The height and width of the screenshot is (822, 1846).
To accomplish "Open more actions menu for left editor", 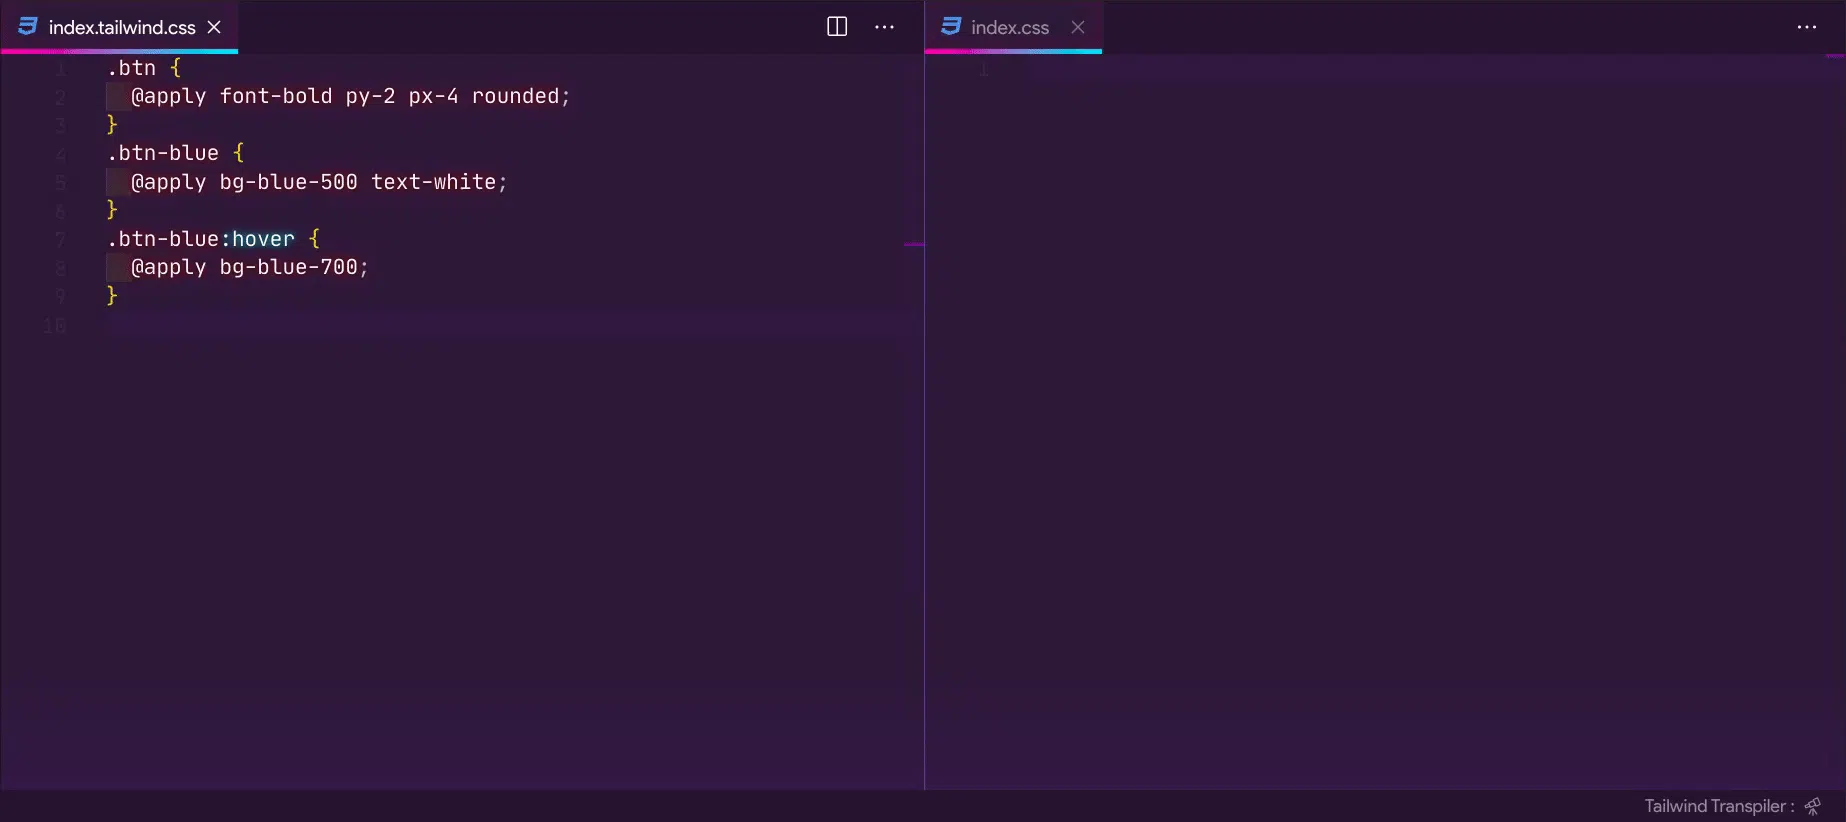I will [885, 27].
